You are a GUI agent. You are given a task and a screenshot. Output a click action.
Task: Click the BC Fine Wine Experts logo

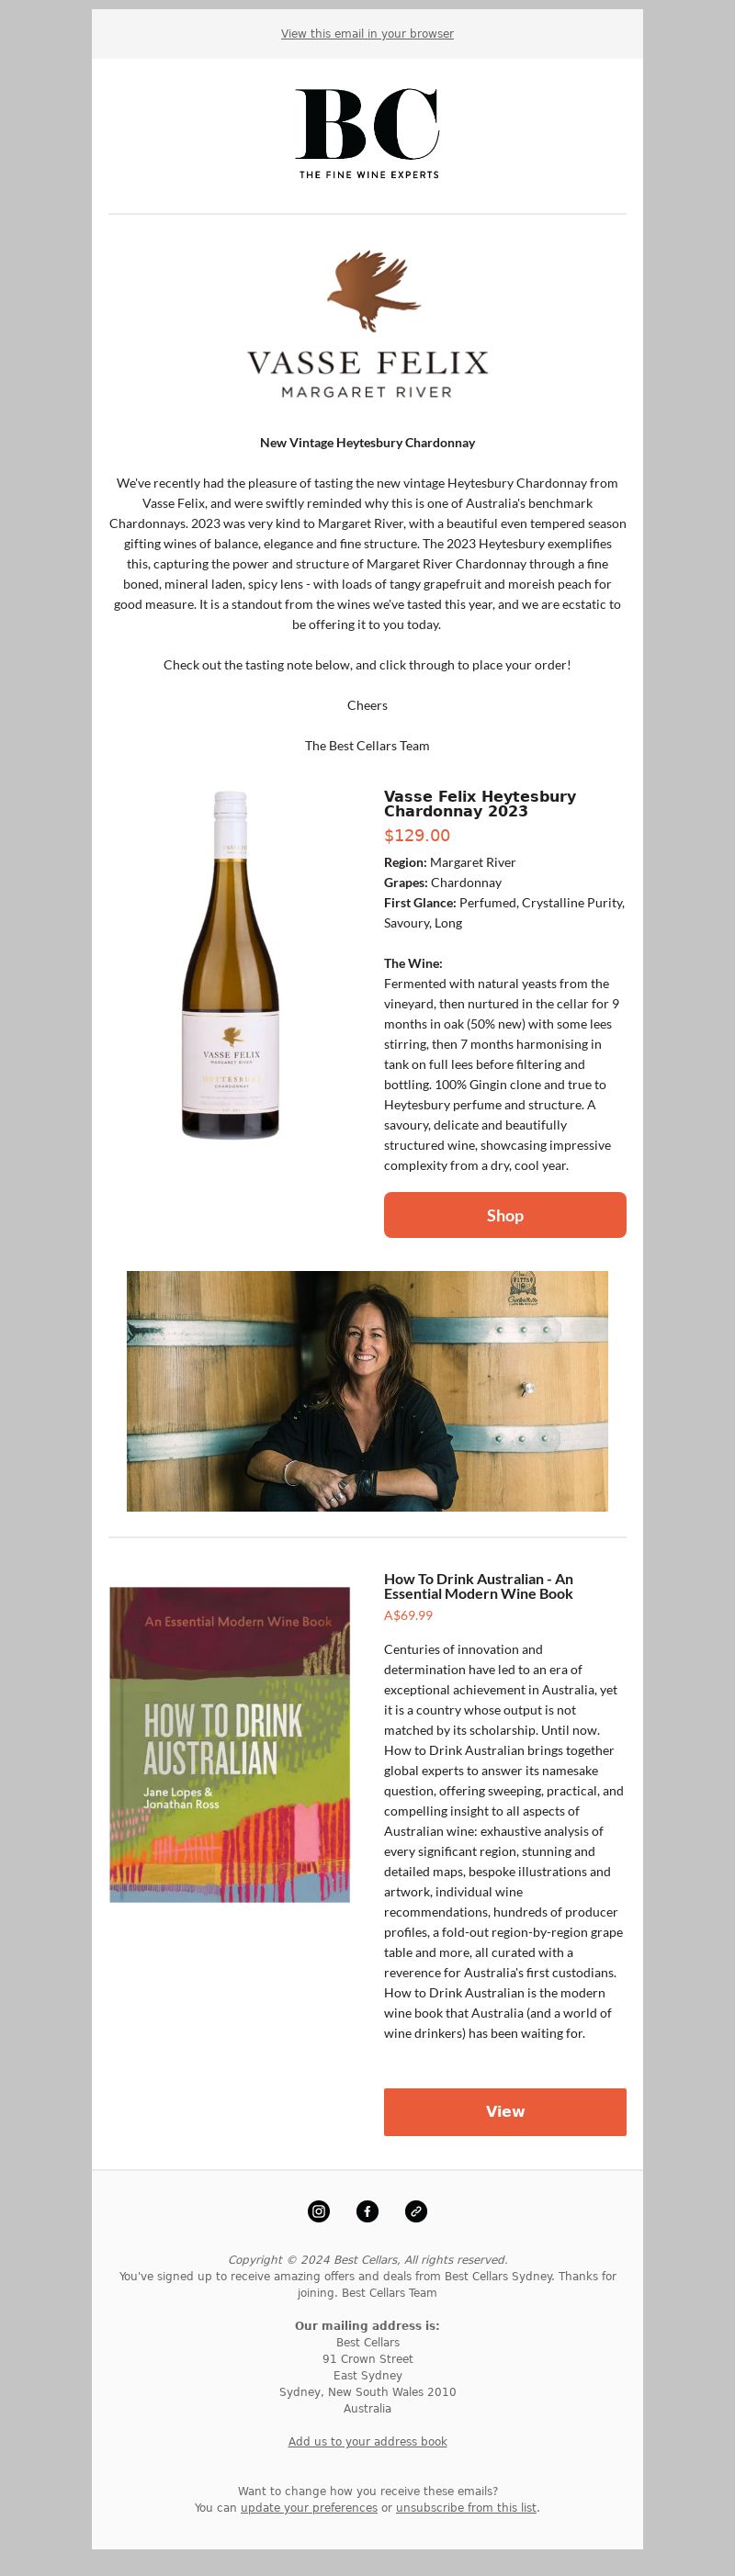point(368,134)
